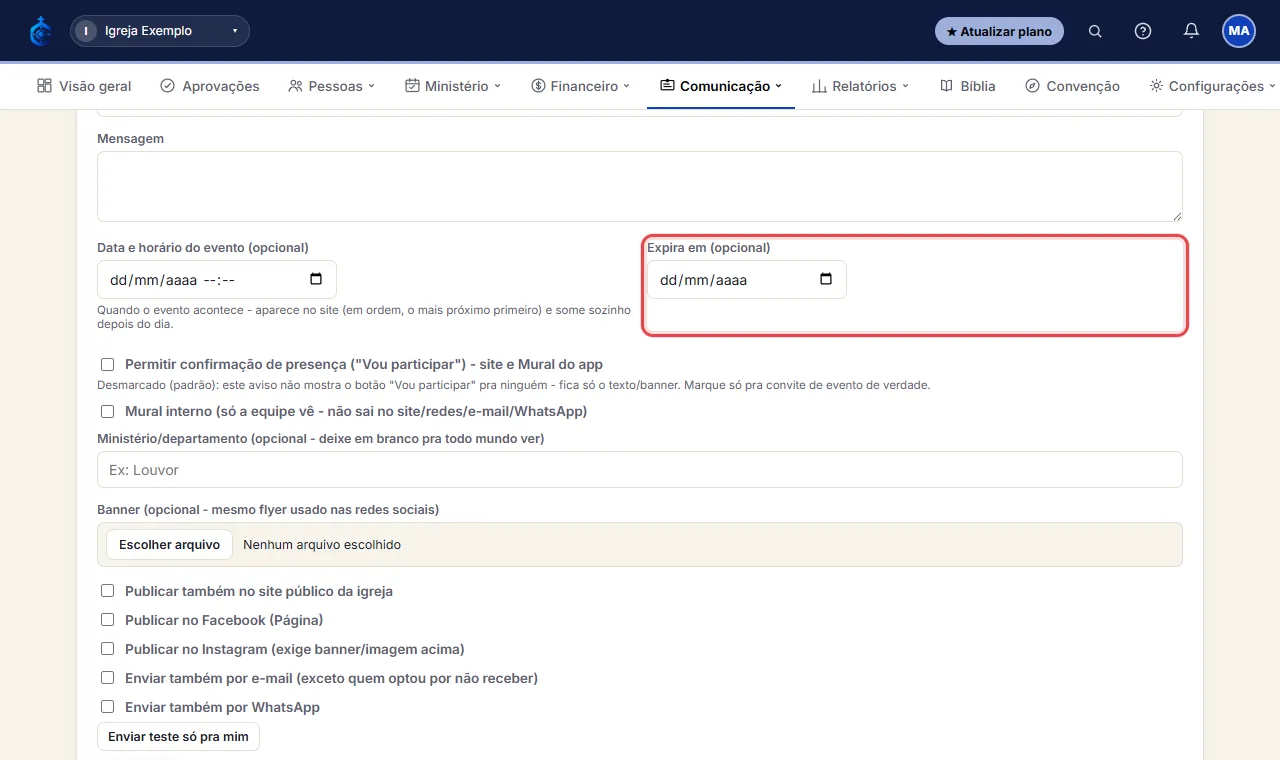Click the Convenção compass icon

click(1033, 86)
